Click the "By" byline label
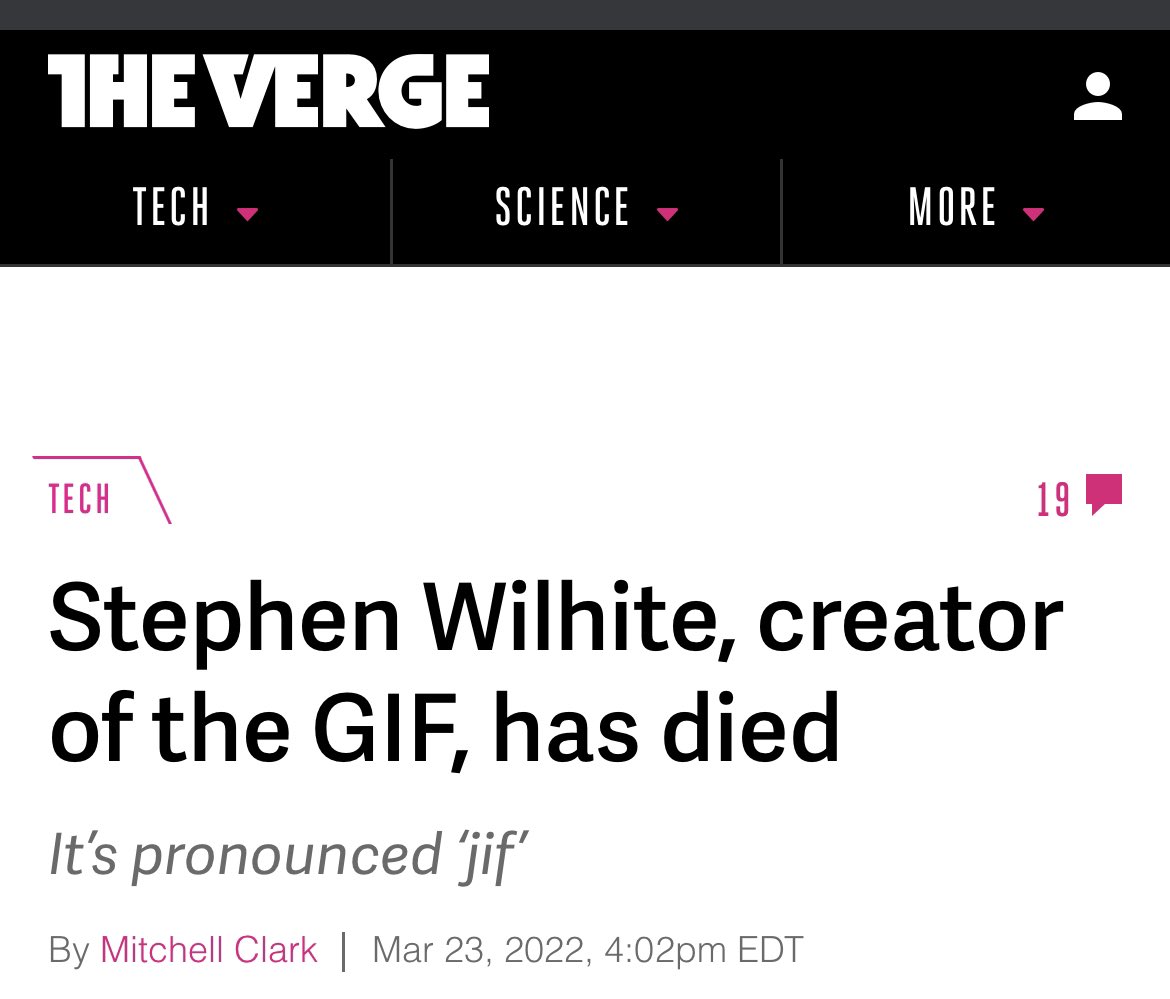The image size is (1170, 999). (x=69, y=949)
